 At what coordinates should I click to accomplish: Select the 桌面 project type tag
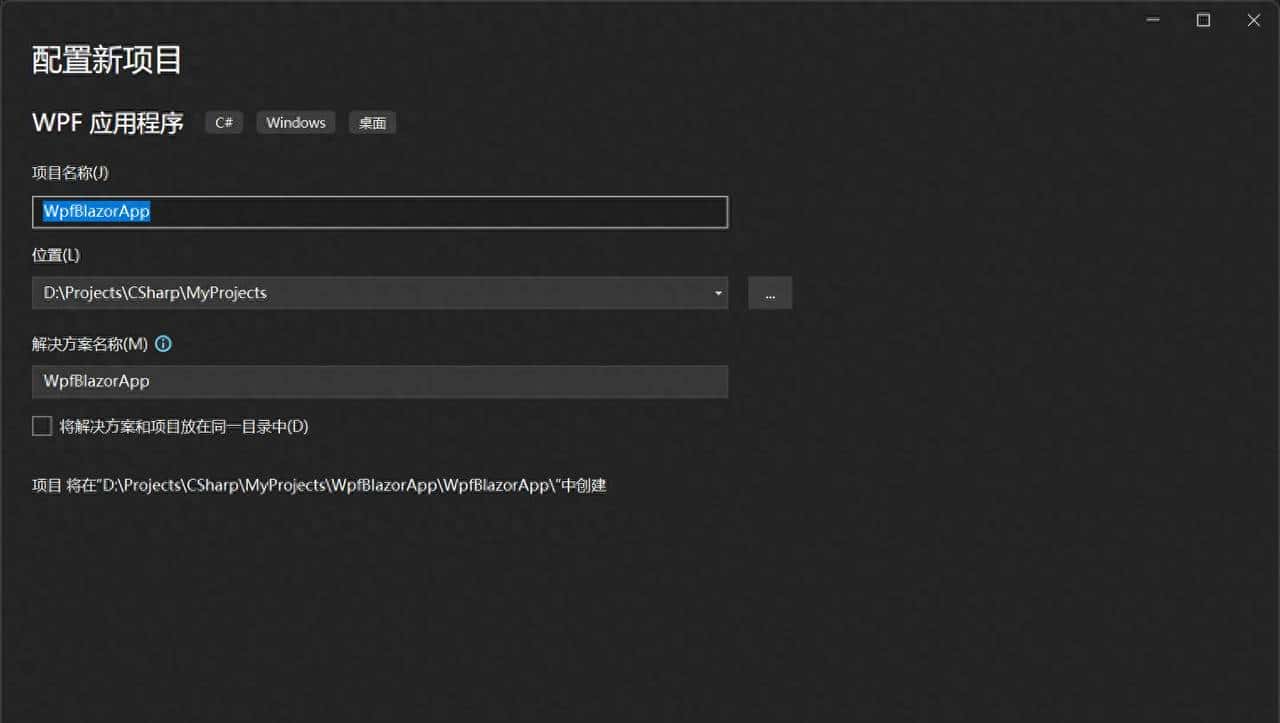[371, 122]
